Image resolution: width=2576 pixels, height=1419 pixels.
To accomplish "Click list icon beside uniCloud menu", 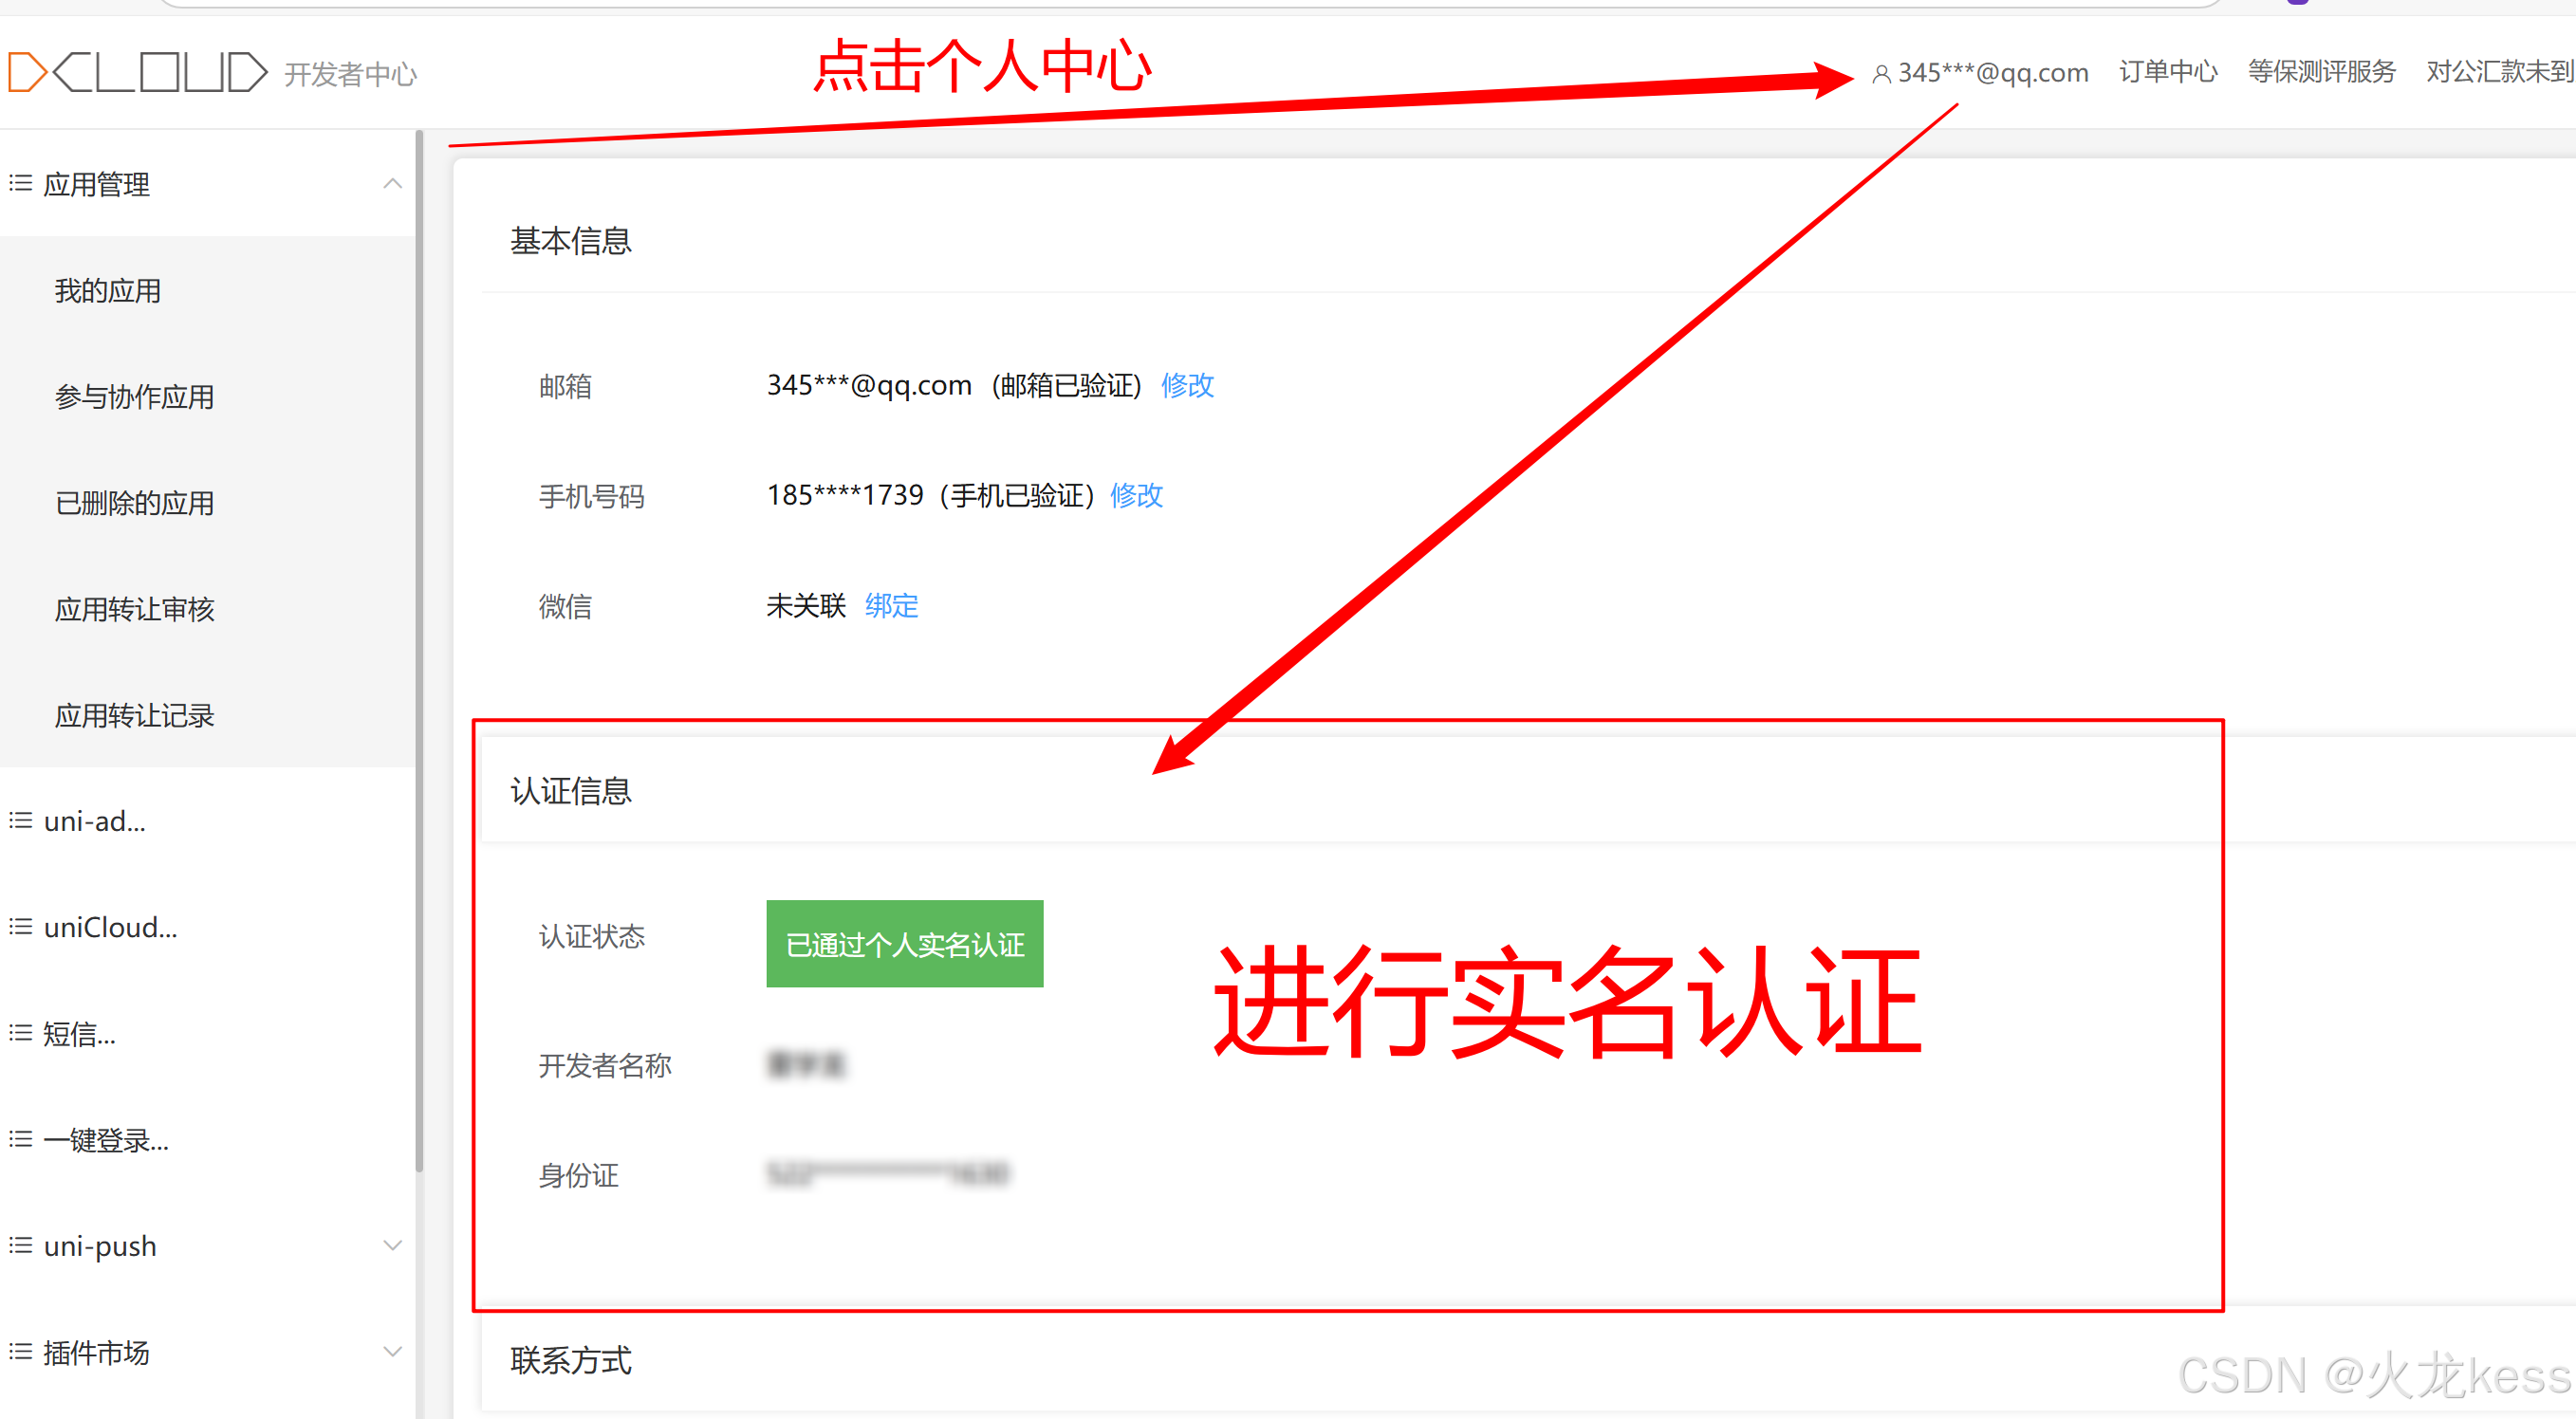I will pyautogui.click(x=21, y=927).
